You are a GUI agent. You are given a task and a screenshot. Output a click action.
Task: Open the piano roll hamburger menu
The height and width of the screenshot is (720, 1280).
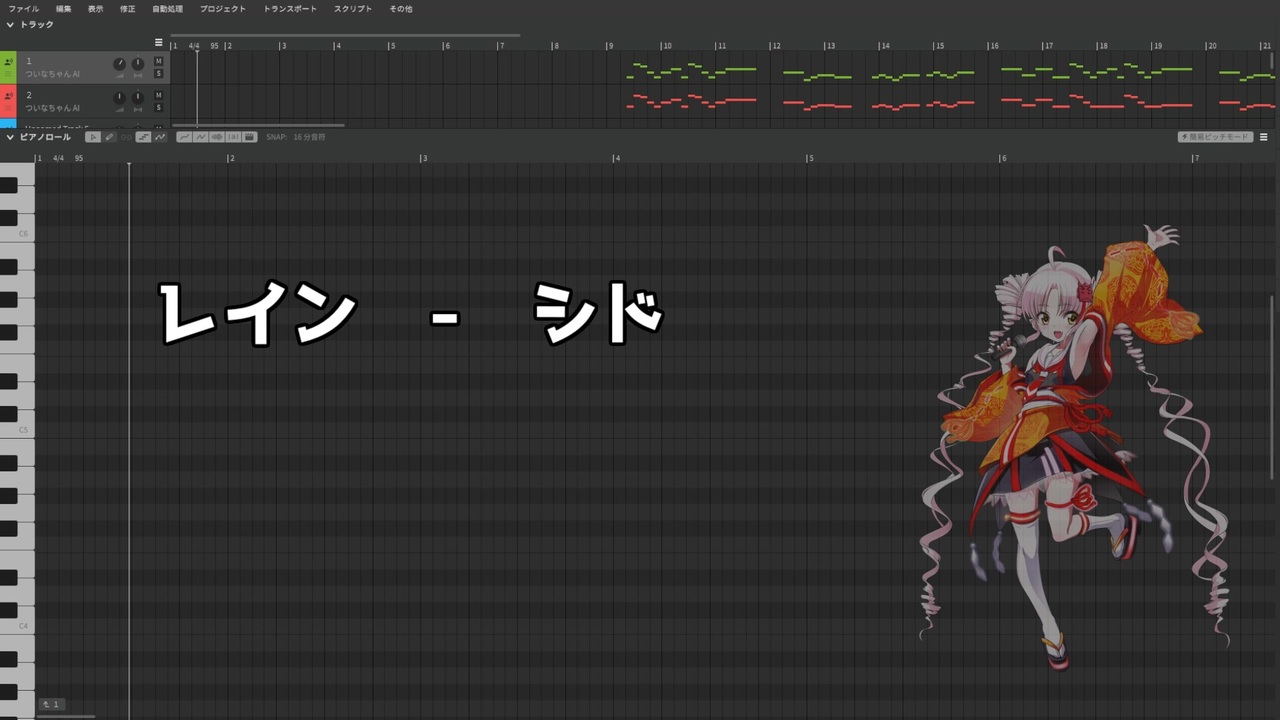1263,137
